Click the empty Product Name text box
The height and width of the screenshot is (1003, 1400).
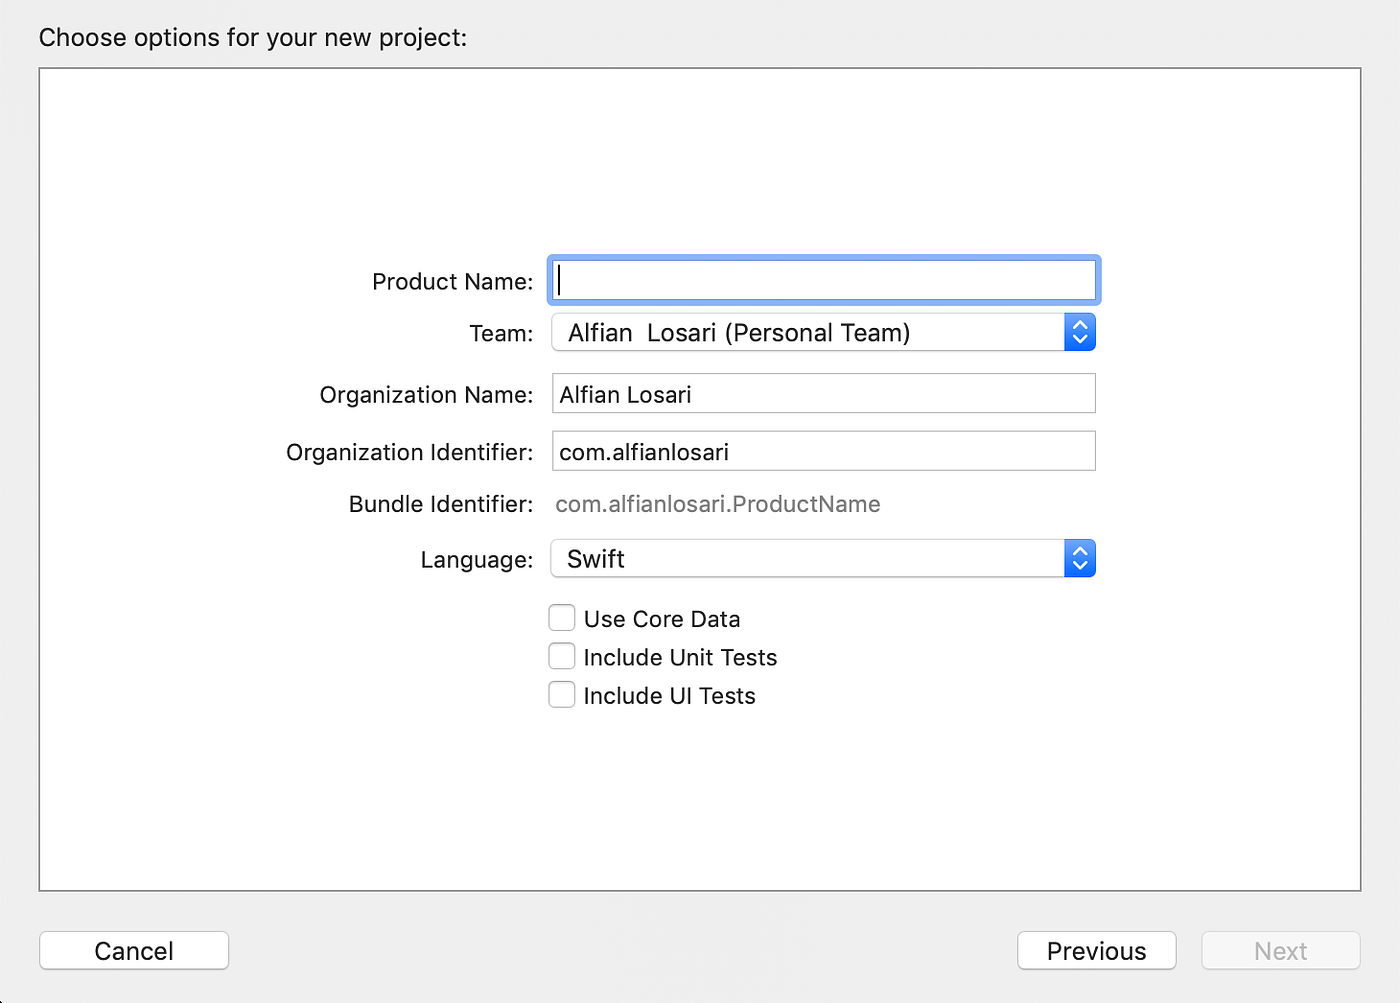pos(822,280)
